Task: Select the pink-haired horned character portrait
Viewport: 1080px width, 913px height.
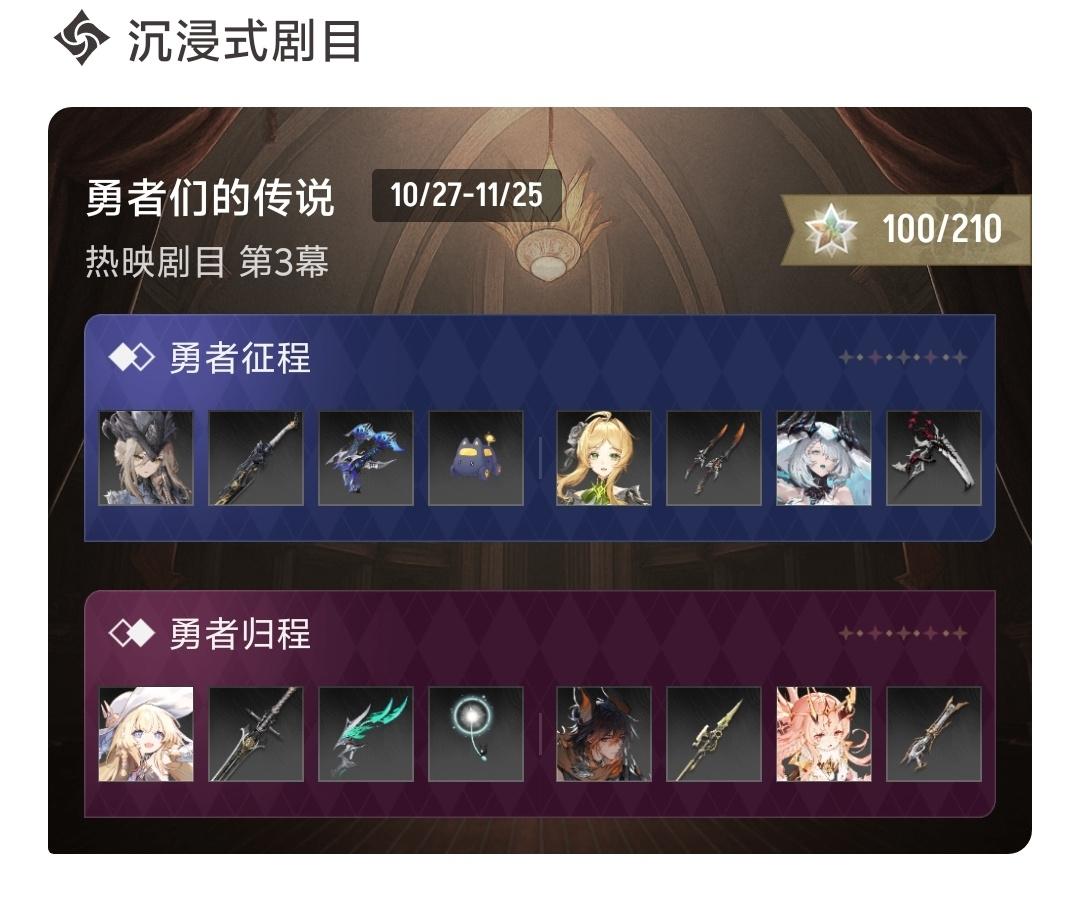Action: [x=824, y=734]
